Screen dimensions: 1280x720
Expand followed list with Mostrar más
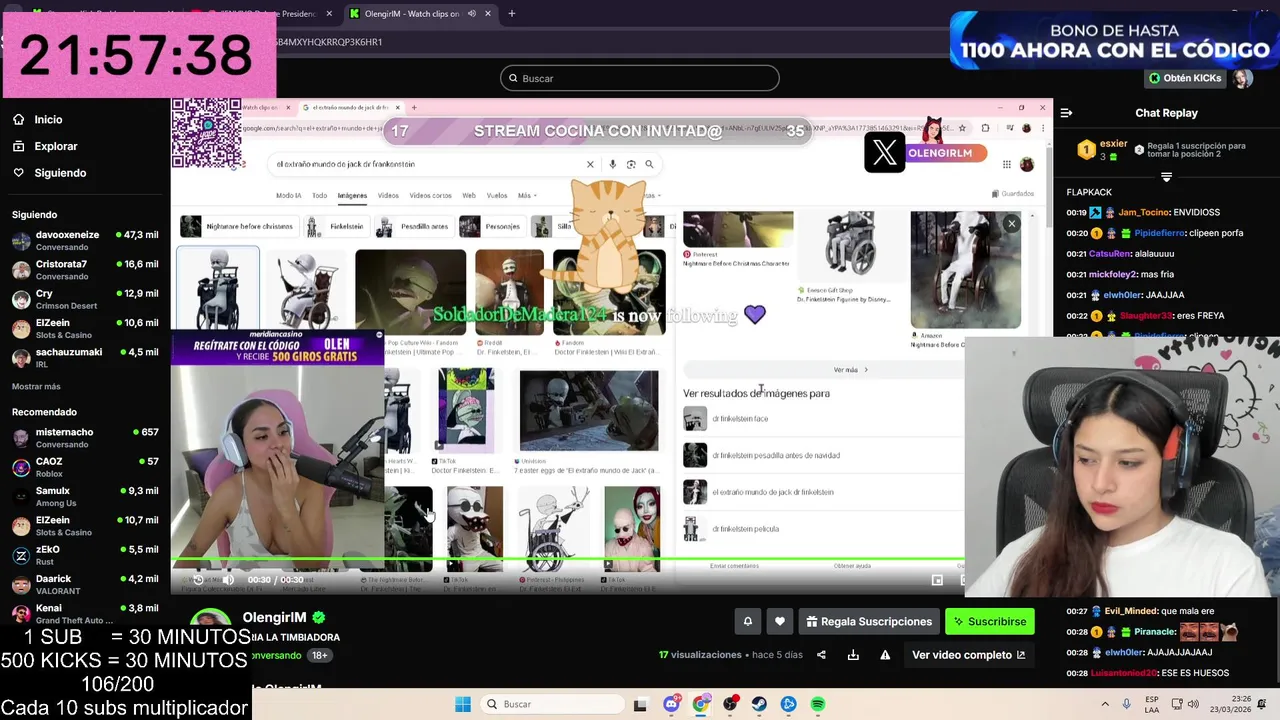coord(36,386)
